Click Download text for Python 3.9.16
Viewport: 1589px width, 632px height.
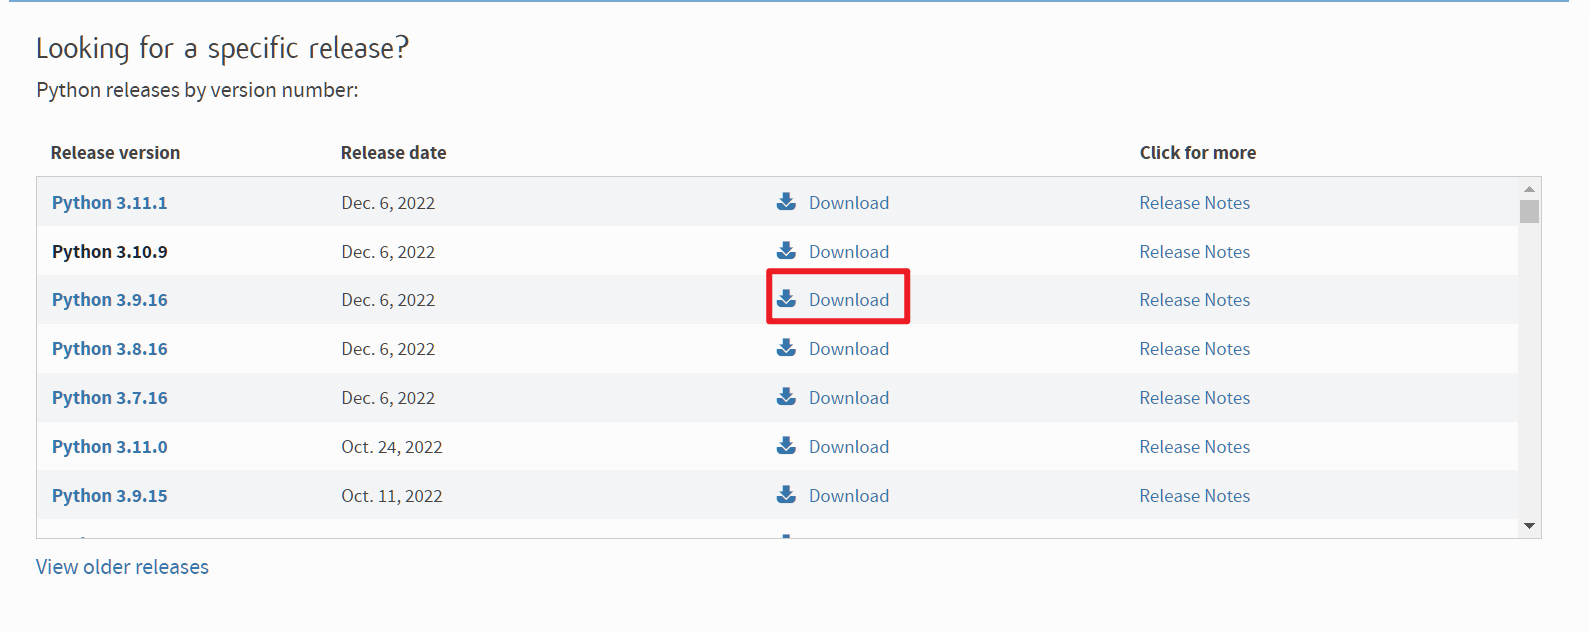[849, 300]
